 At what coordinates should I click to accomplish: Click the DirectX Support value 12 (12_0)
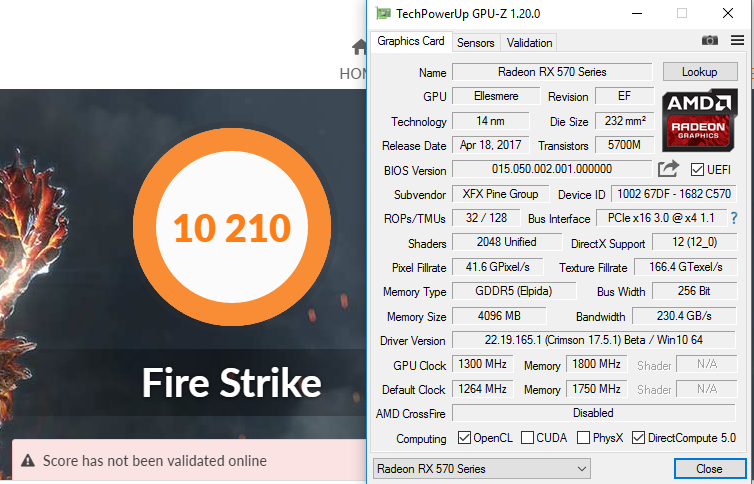[x=694, y=242]
